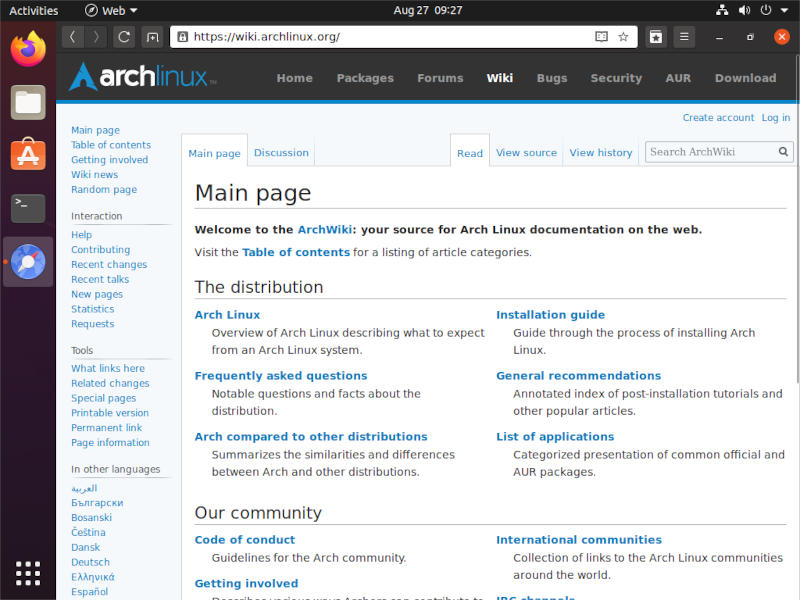800x600 pixels.
Task: Bookmark this page with the star
Action: click(x=623, y=36)
